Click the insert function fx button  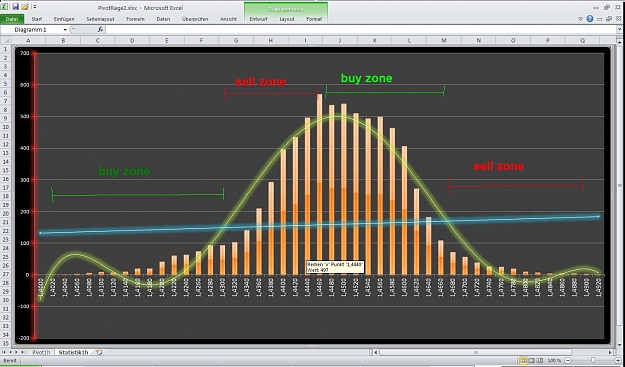tap(100, 30)
